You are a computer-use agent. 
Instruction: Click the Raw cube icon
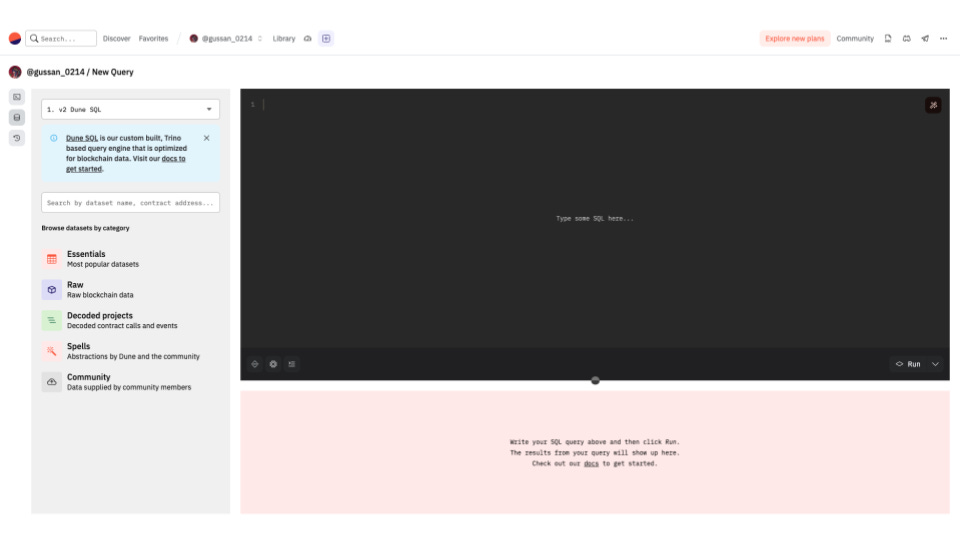pyautogui.click(x=51, y=290)
